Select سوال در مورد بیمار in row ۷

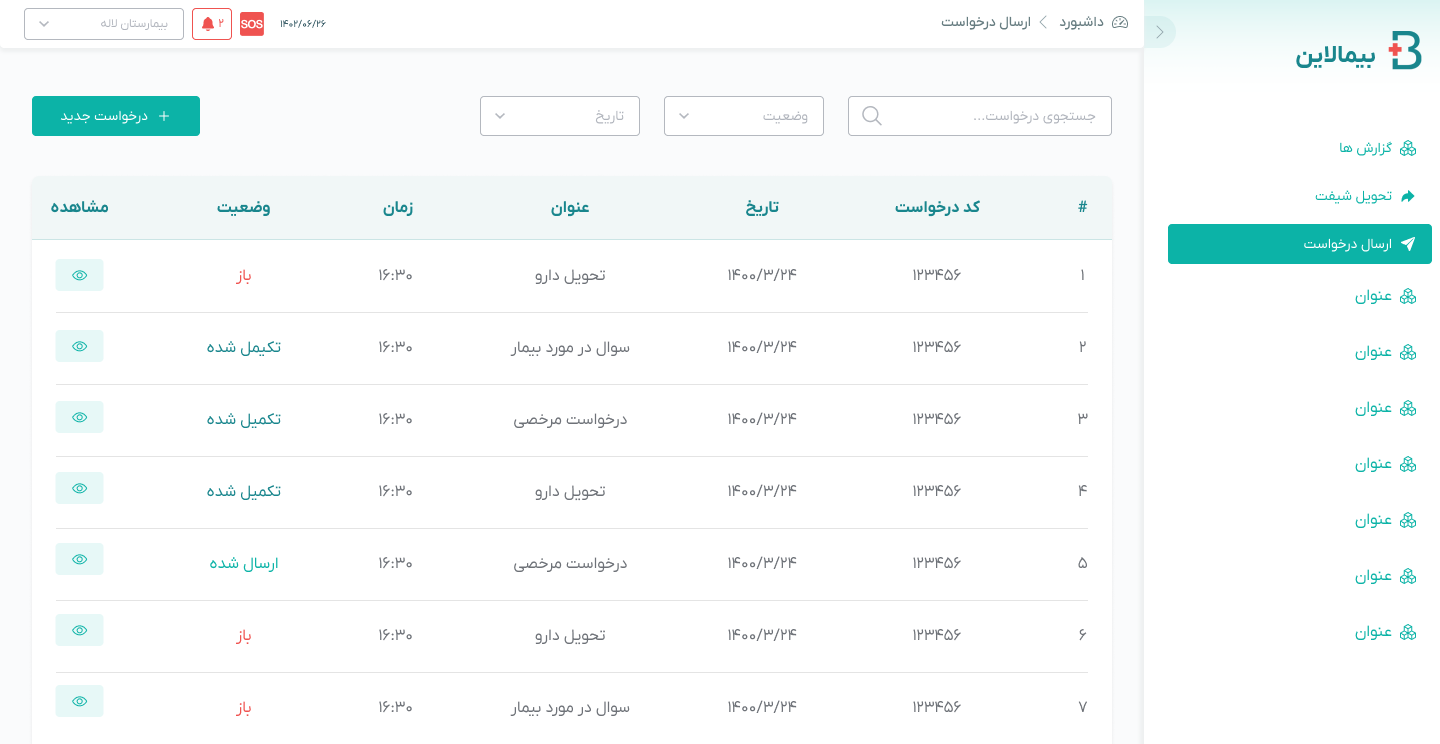570,707
